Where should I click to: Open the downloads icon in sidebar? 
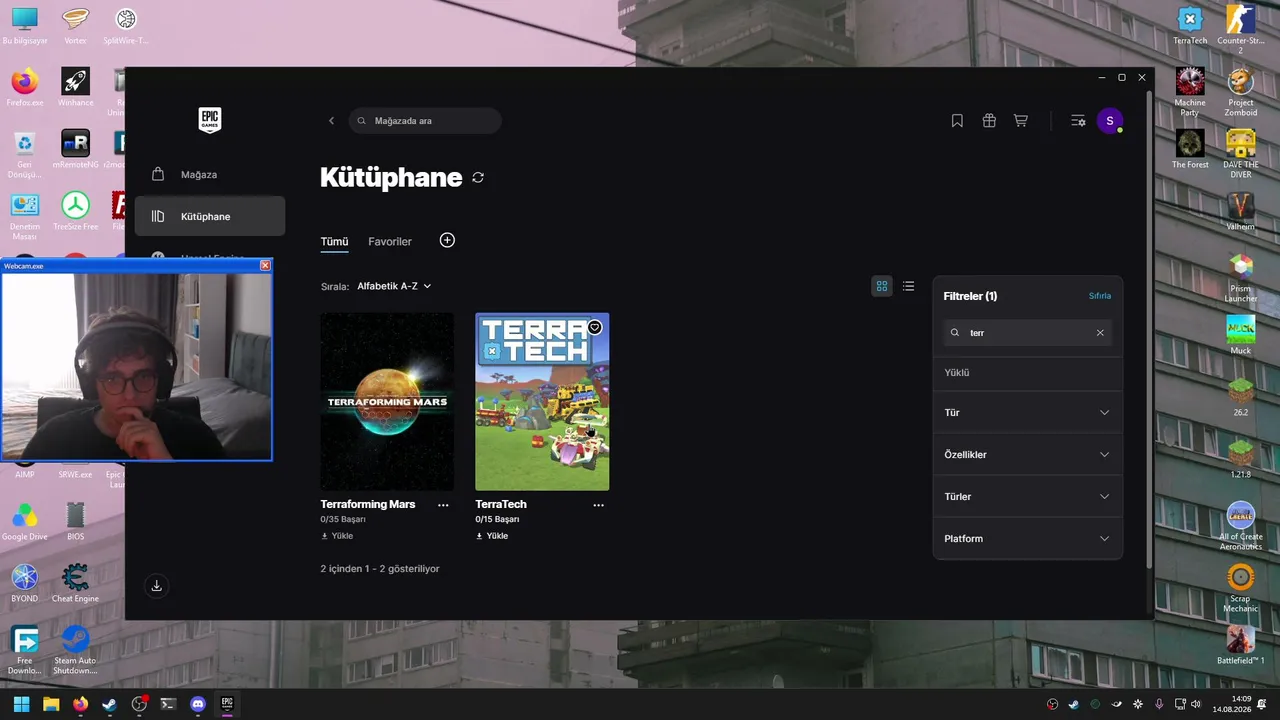[x=157, y=587]
